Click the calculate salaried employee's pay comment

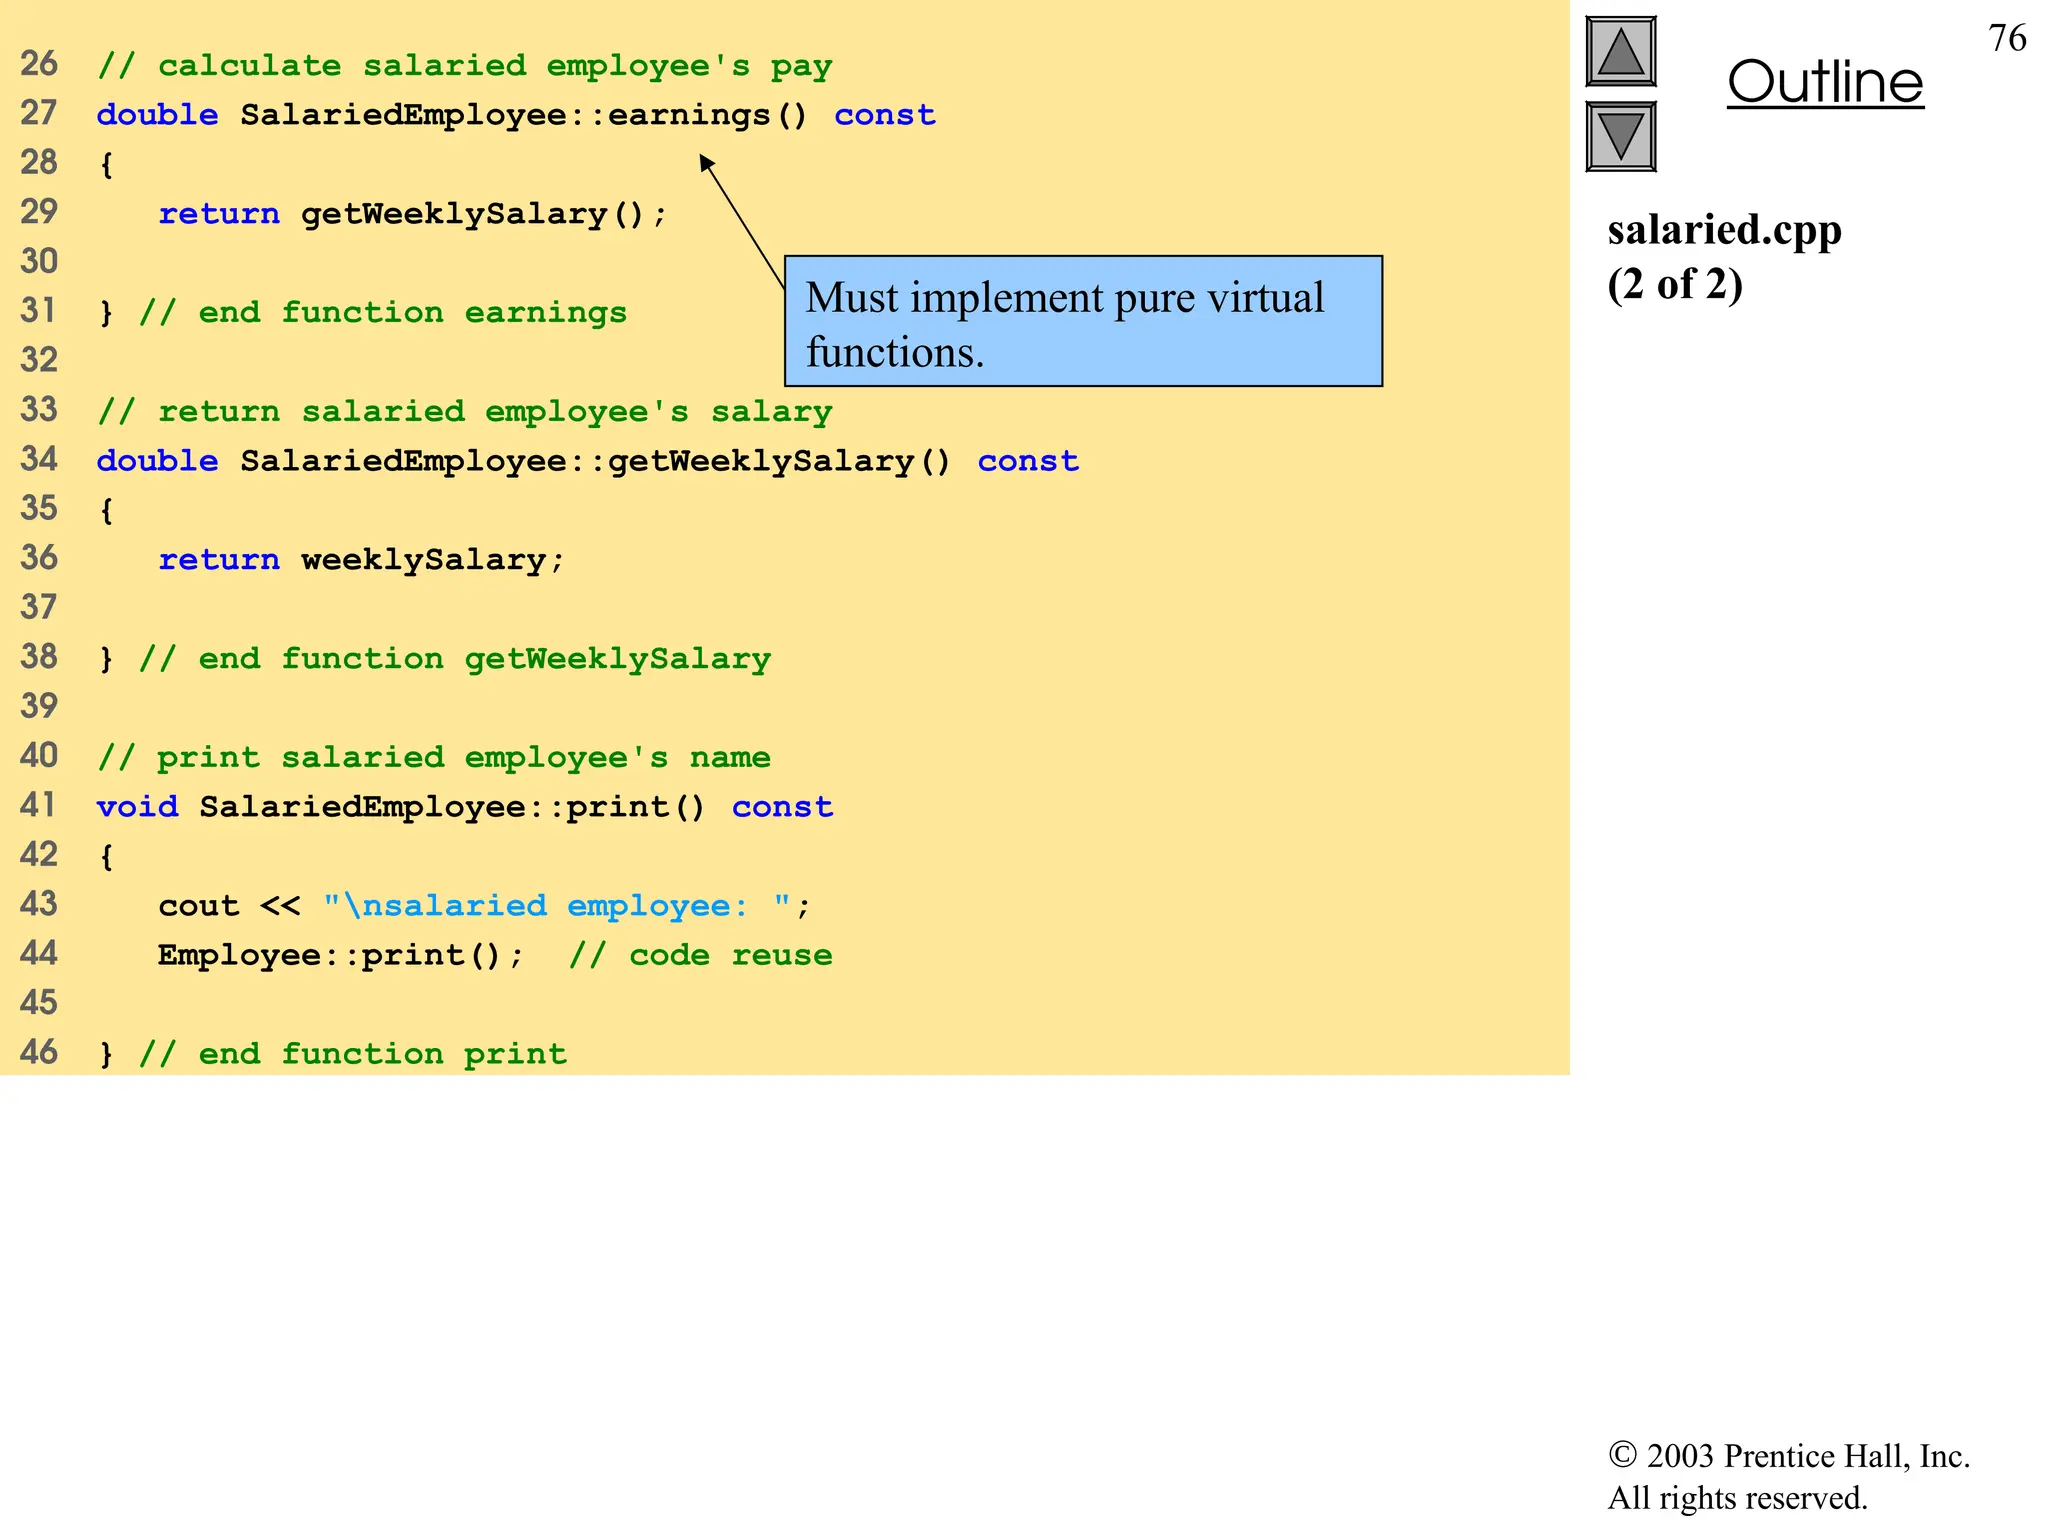tap(464, 66)
